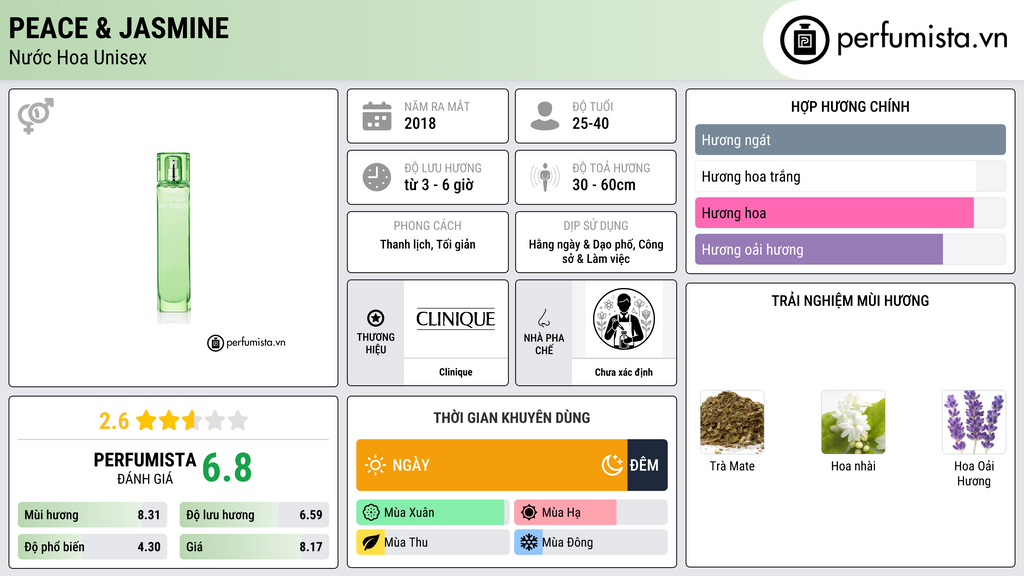The height and width of the screenshot is (576, 1024).
Task: Select the Hương ngát accord bar
Action: [x=850, y=140]
